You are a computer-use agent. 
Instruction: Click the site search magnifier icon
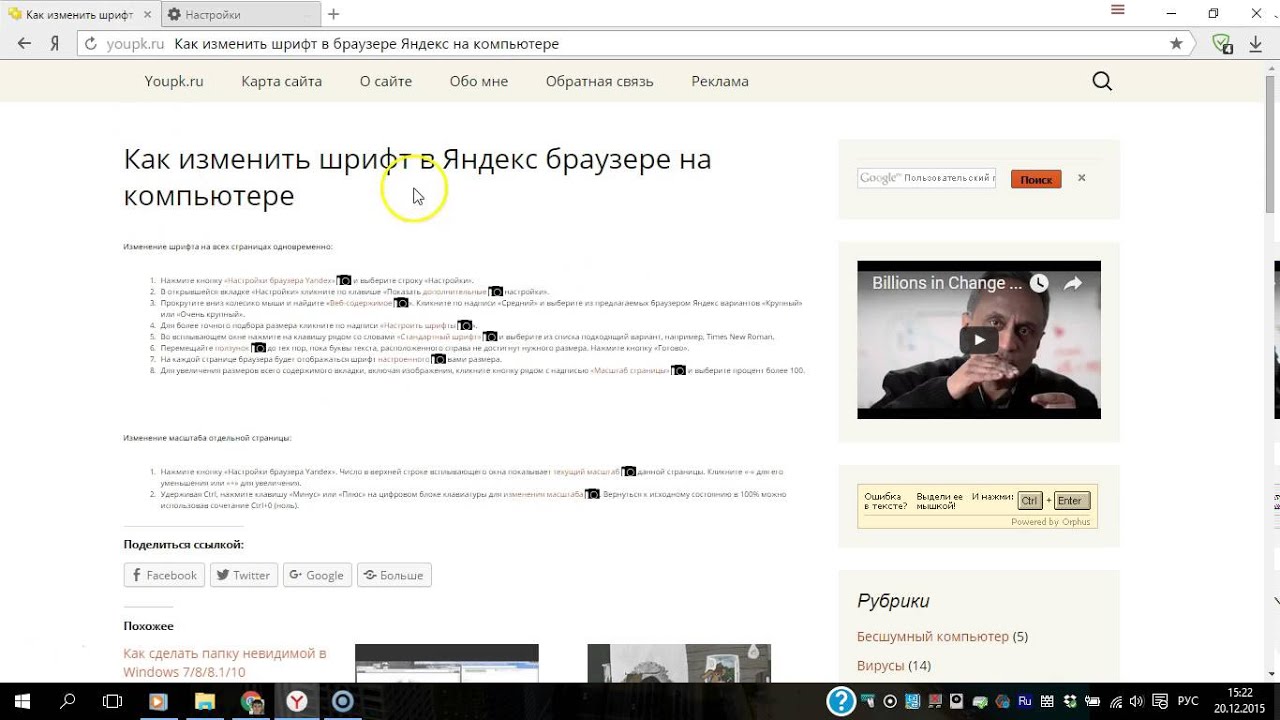(x=1102, y=81)
